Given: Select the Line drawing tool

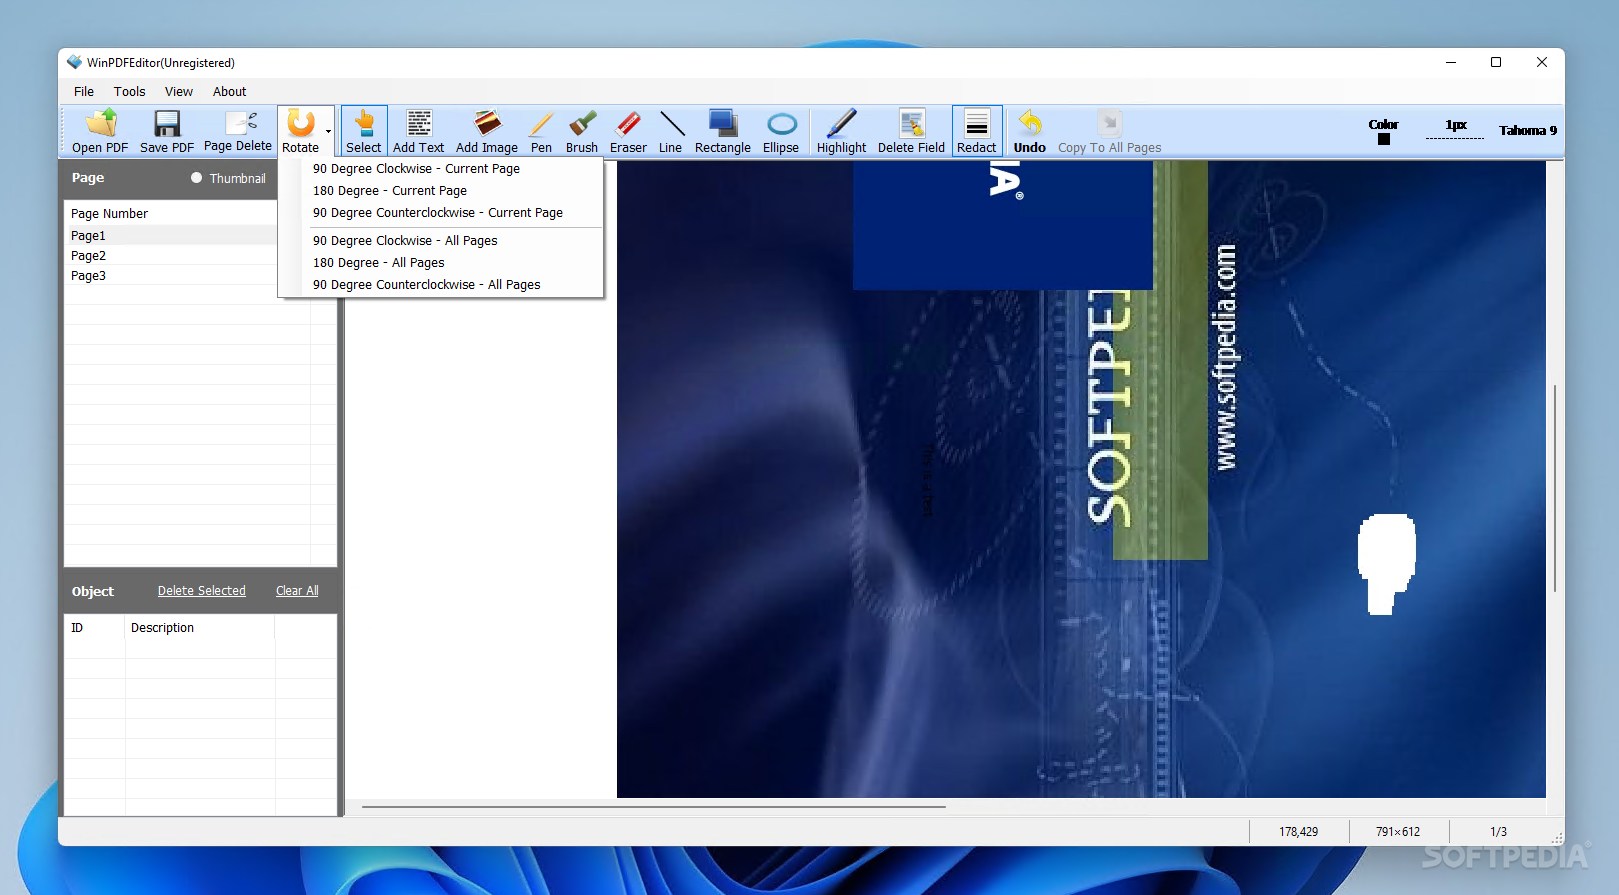Looking at the screenshot, I should (x=671, y=131).
